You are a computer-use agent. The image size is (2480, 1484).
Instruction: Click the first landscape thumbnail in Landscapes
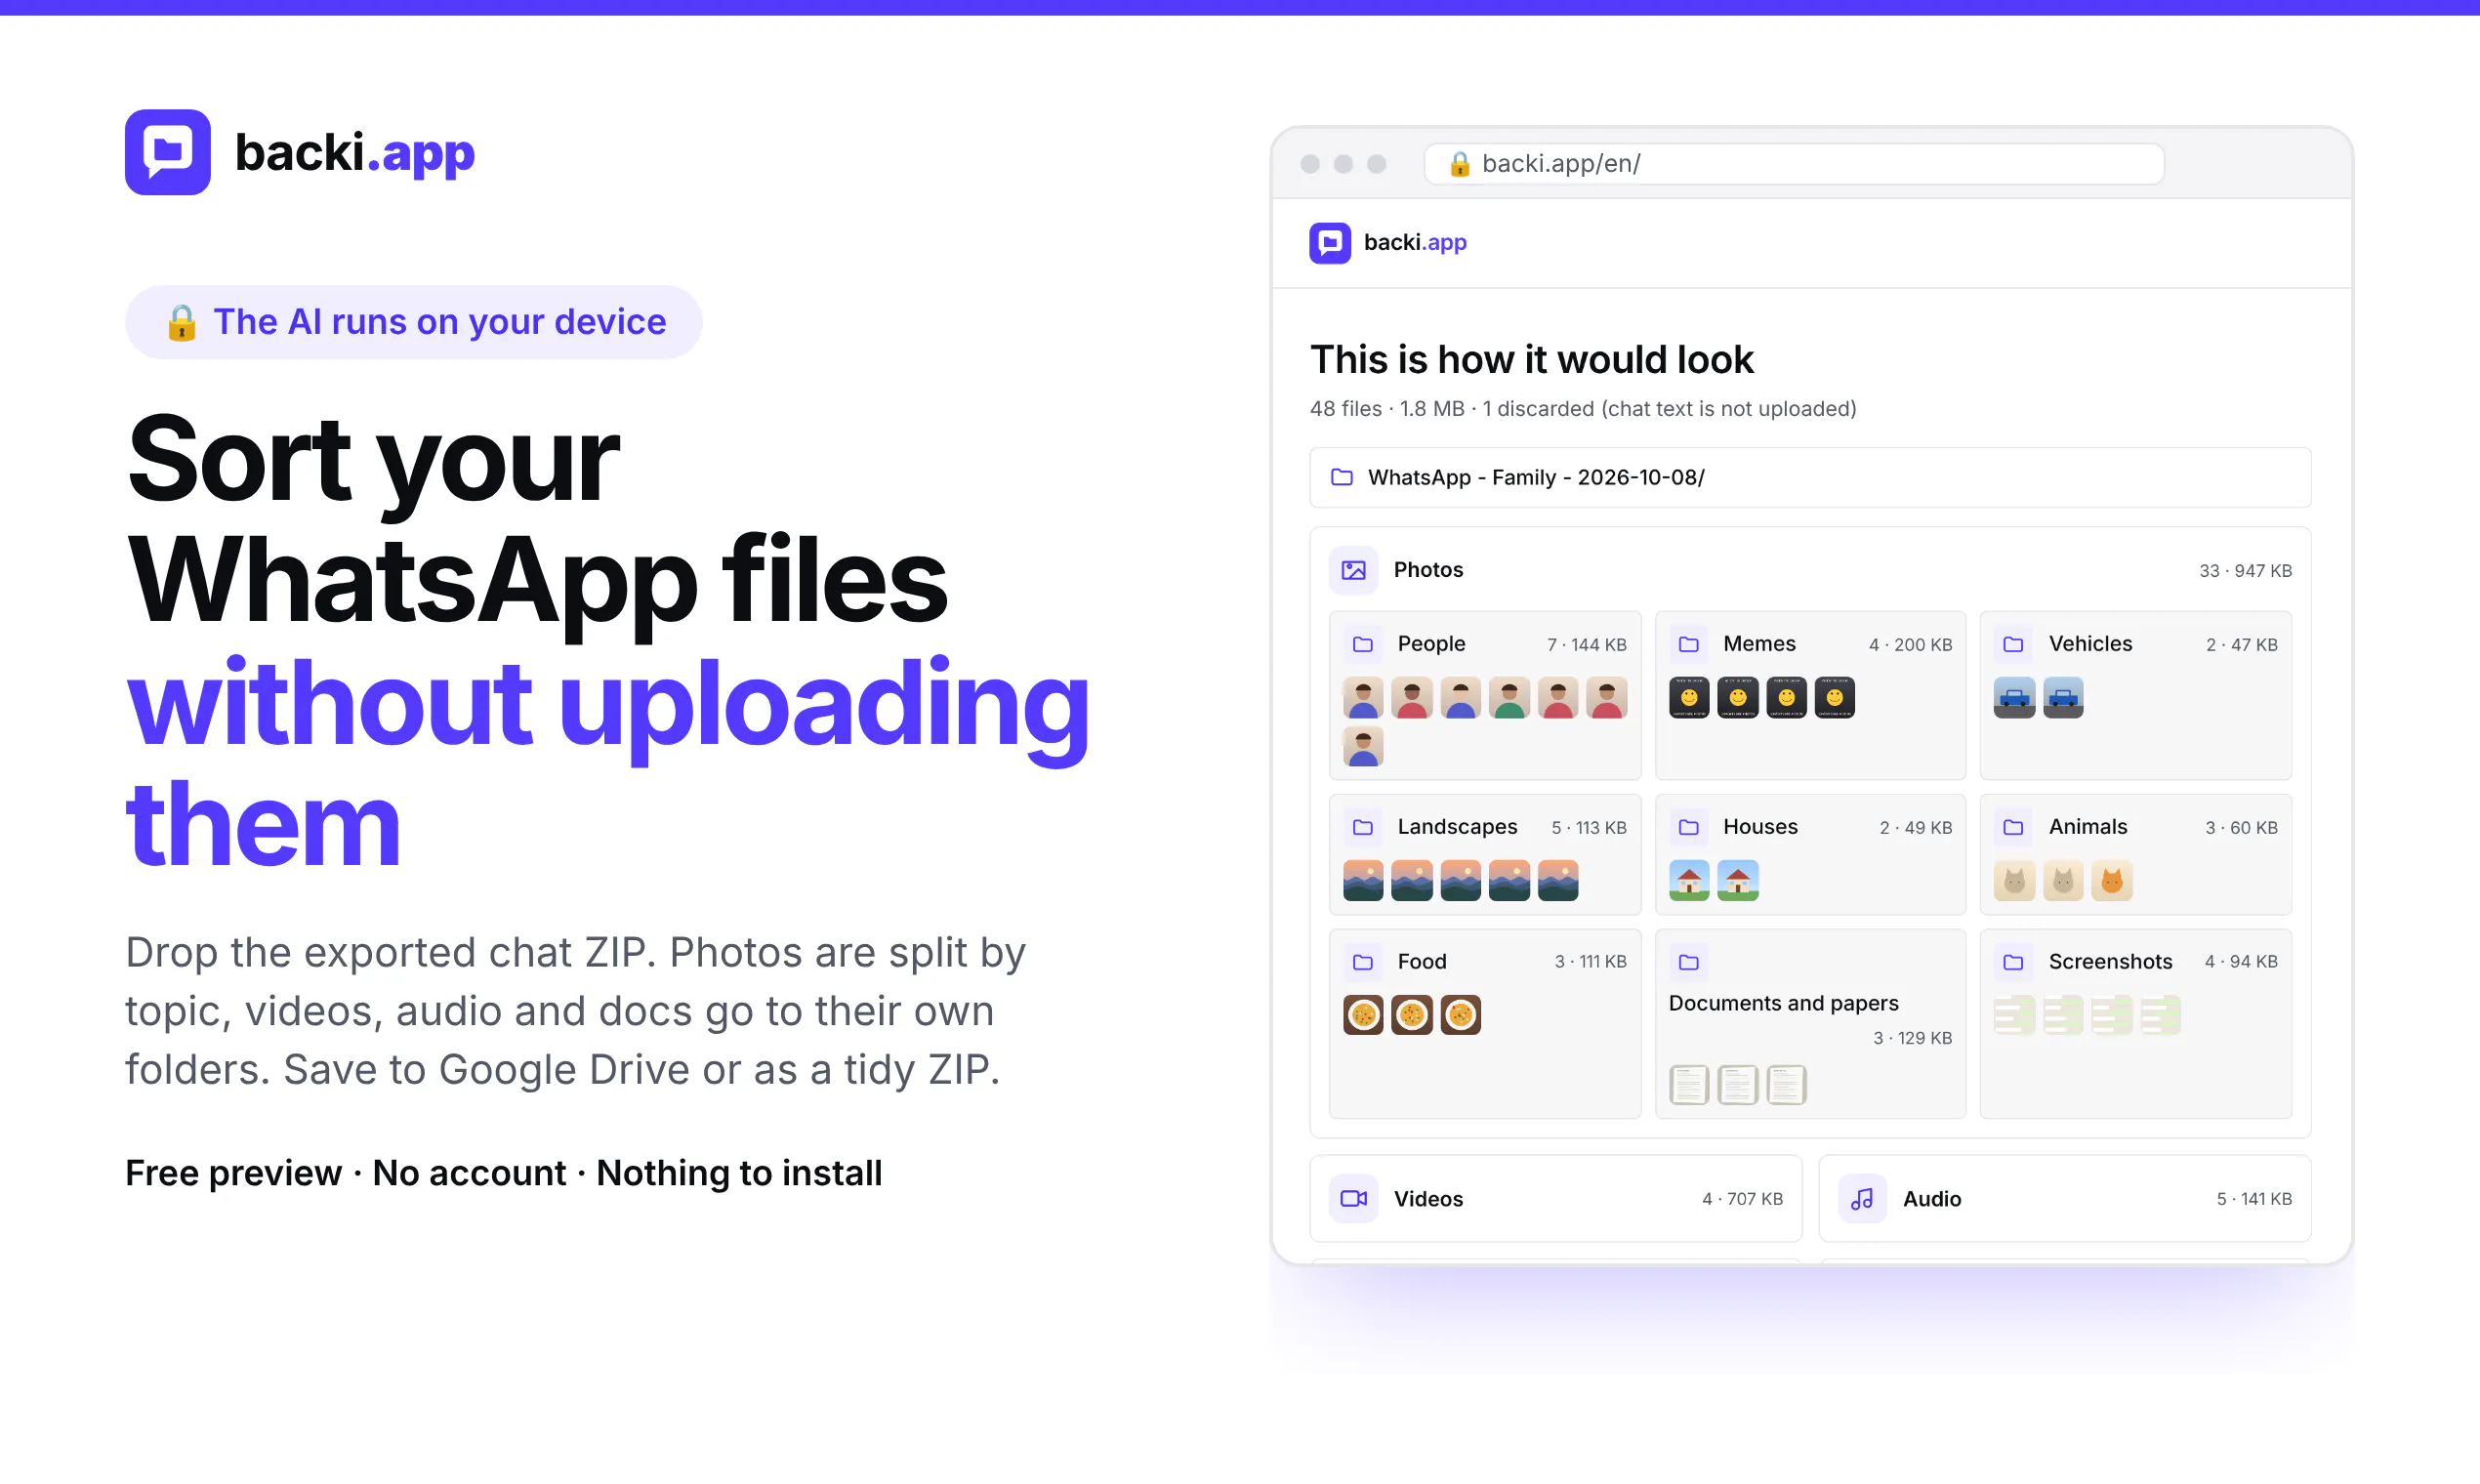point(1363,881)
